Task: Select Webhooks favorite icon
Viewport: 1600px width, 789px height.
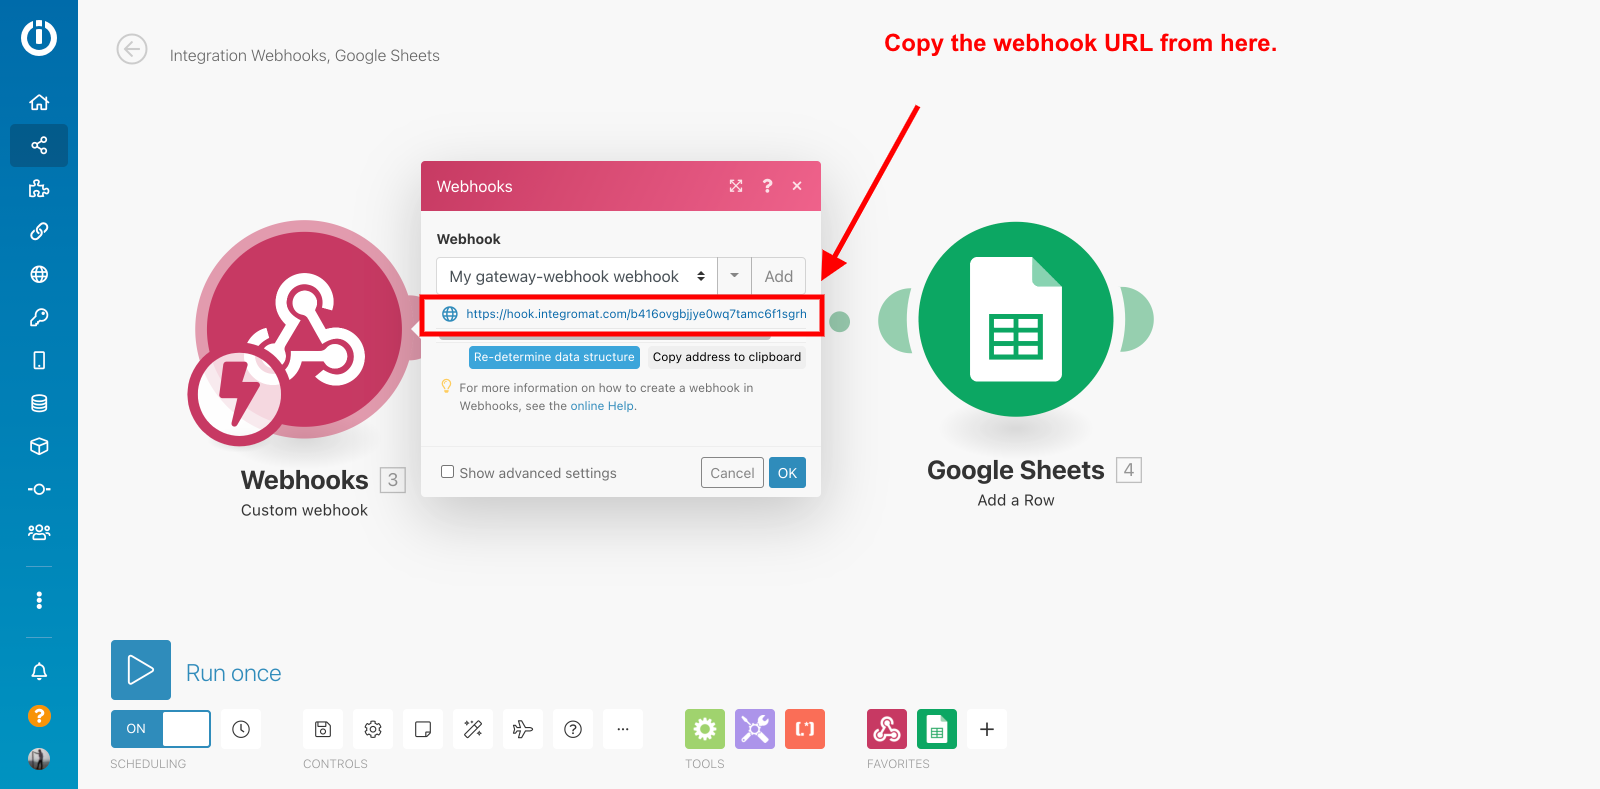Action: point(887,729)
